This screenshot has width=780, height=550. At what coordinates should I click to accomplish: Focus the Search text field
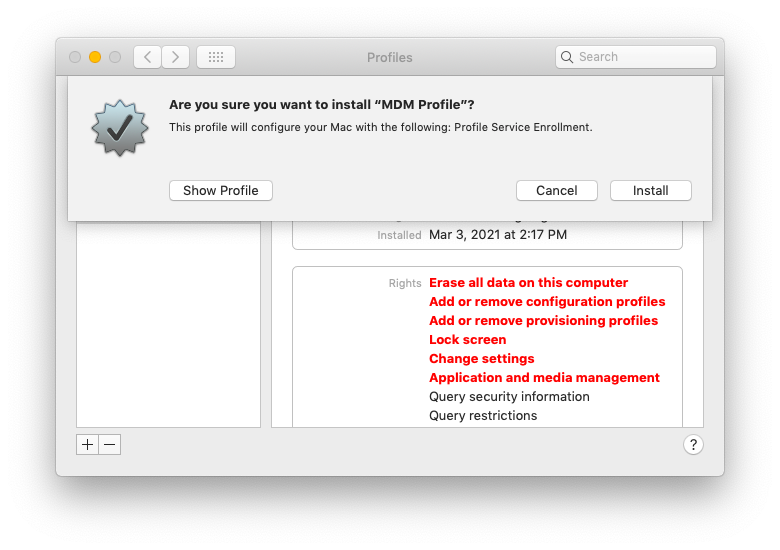pos(644,57)
